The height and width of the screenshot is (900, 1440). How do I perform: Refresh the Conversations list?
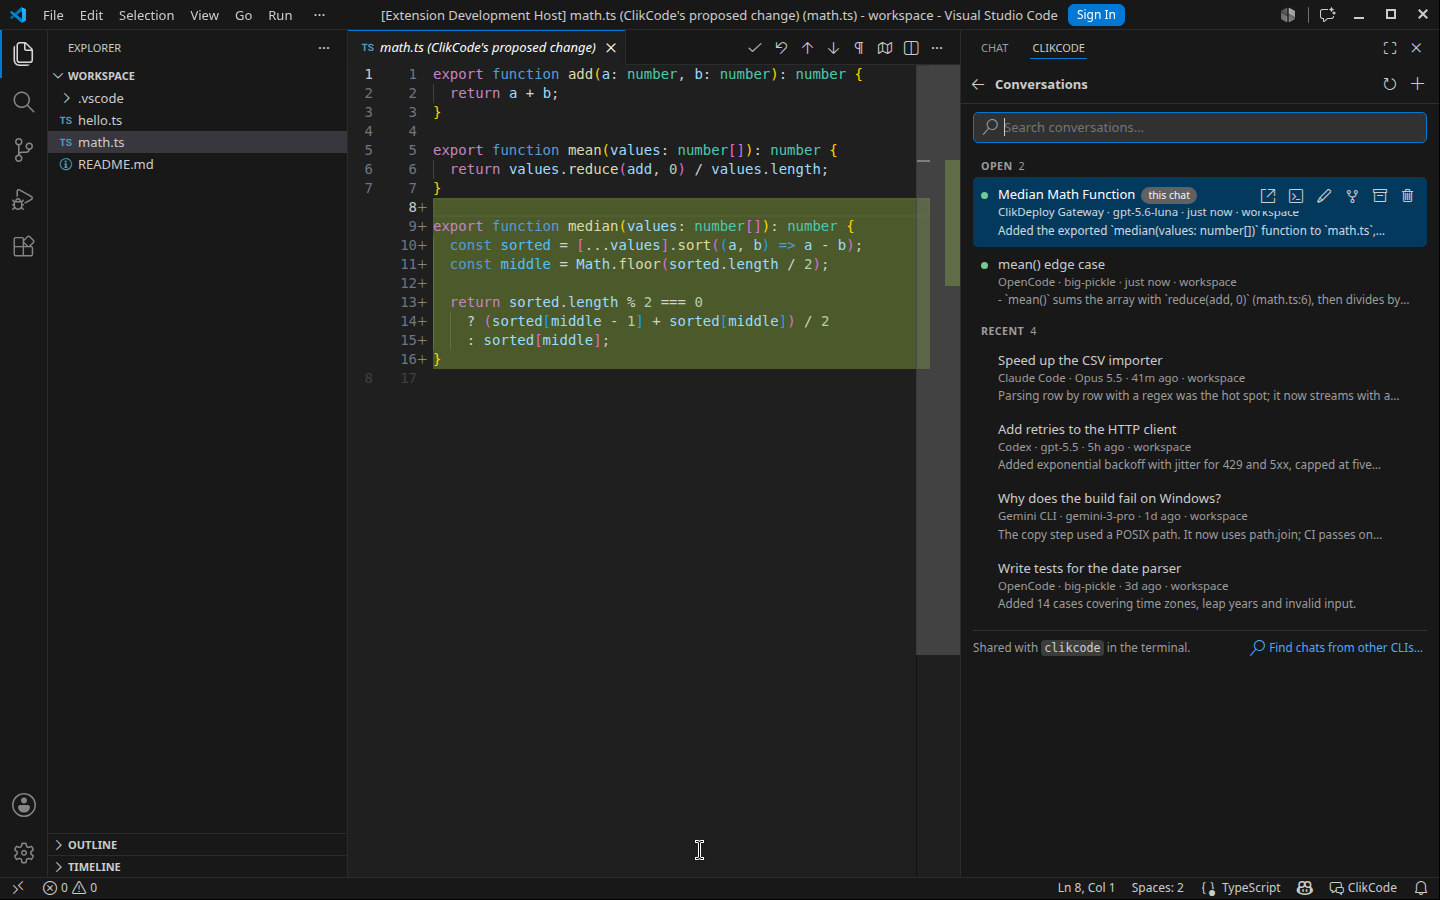1389,84
